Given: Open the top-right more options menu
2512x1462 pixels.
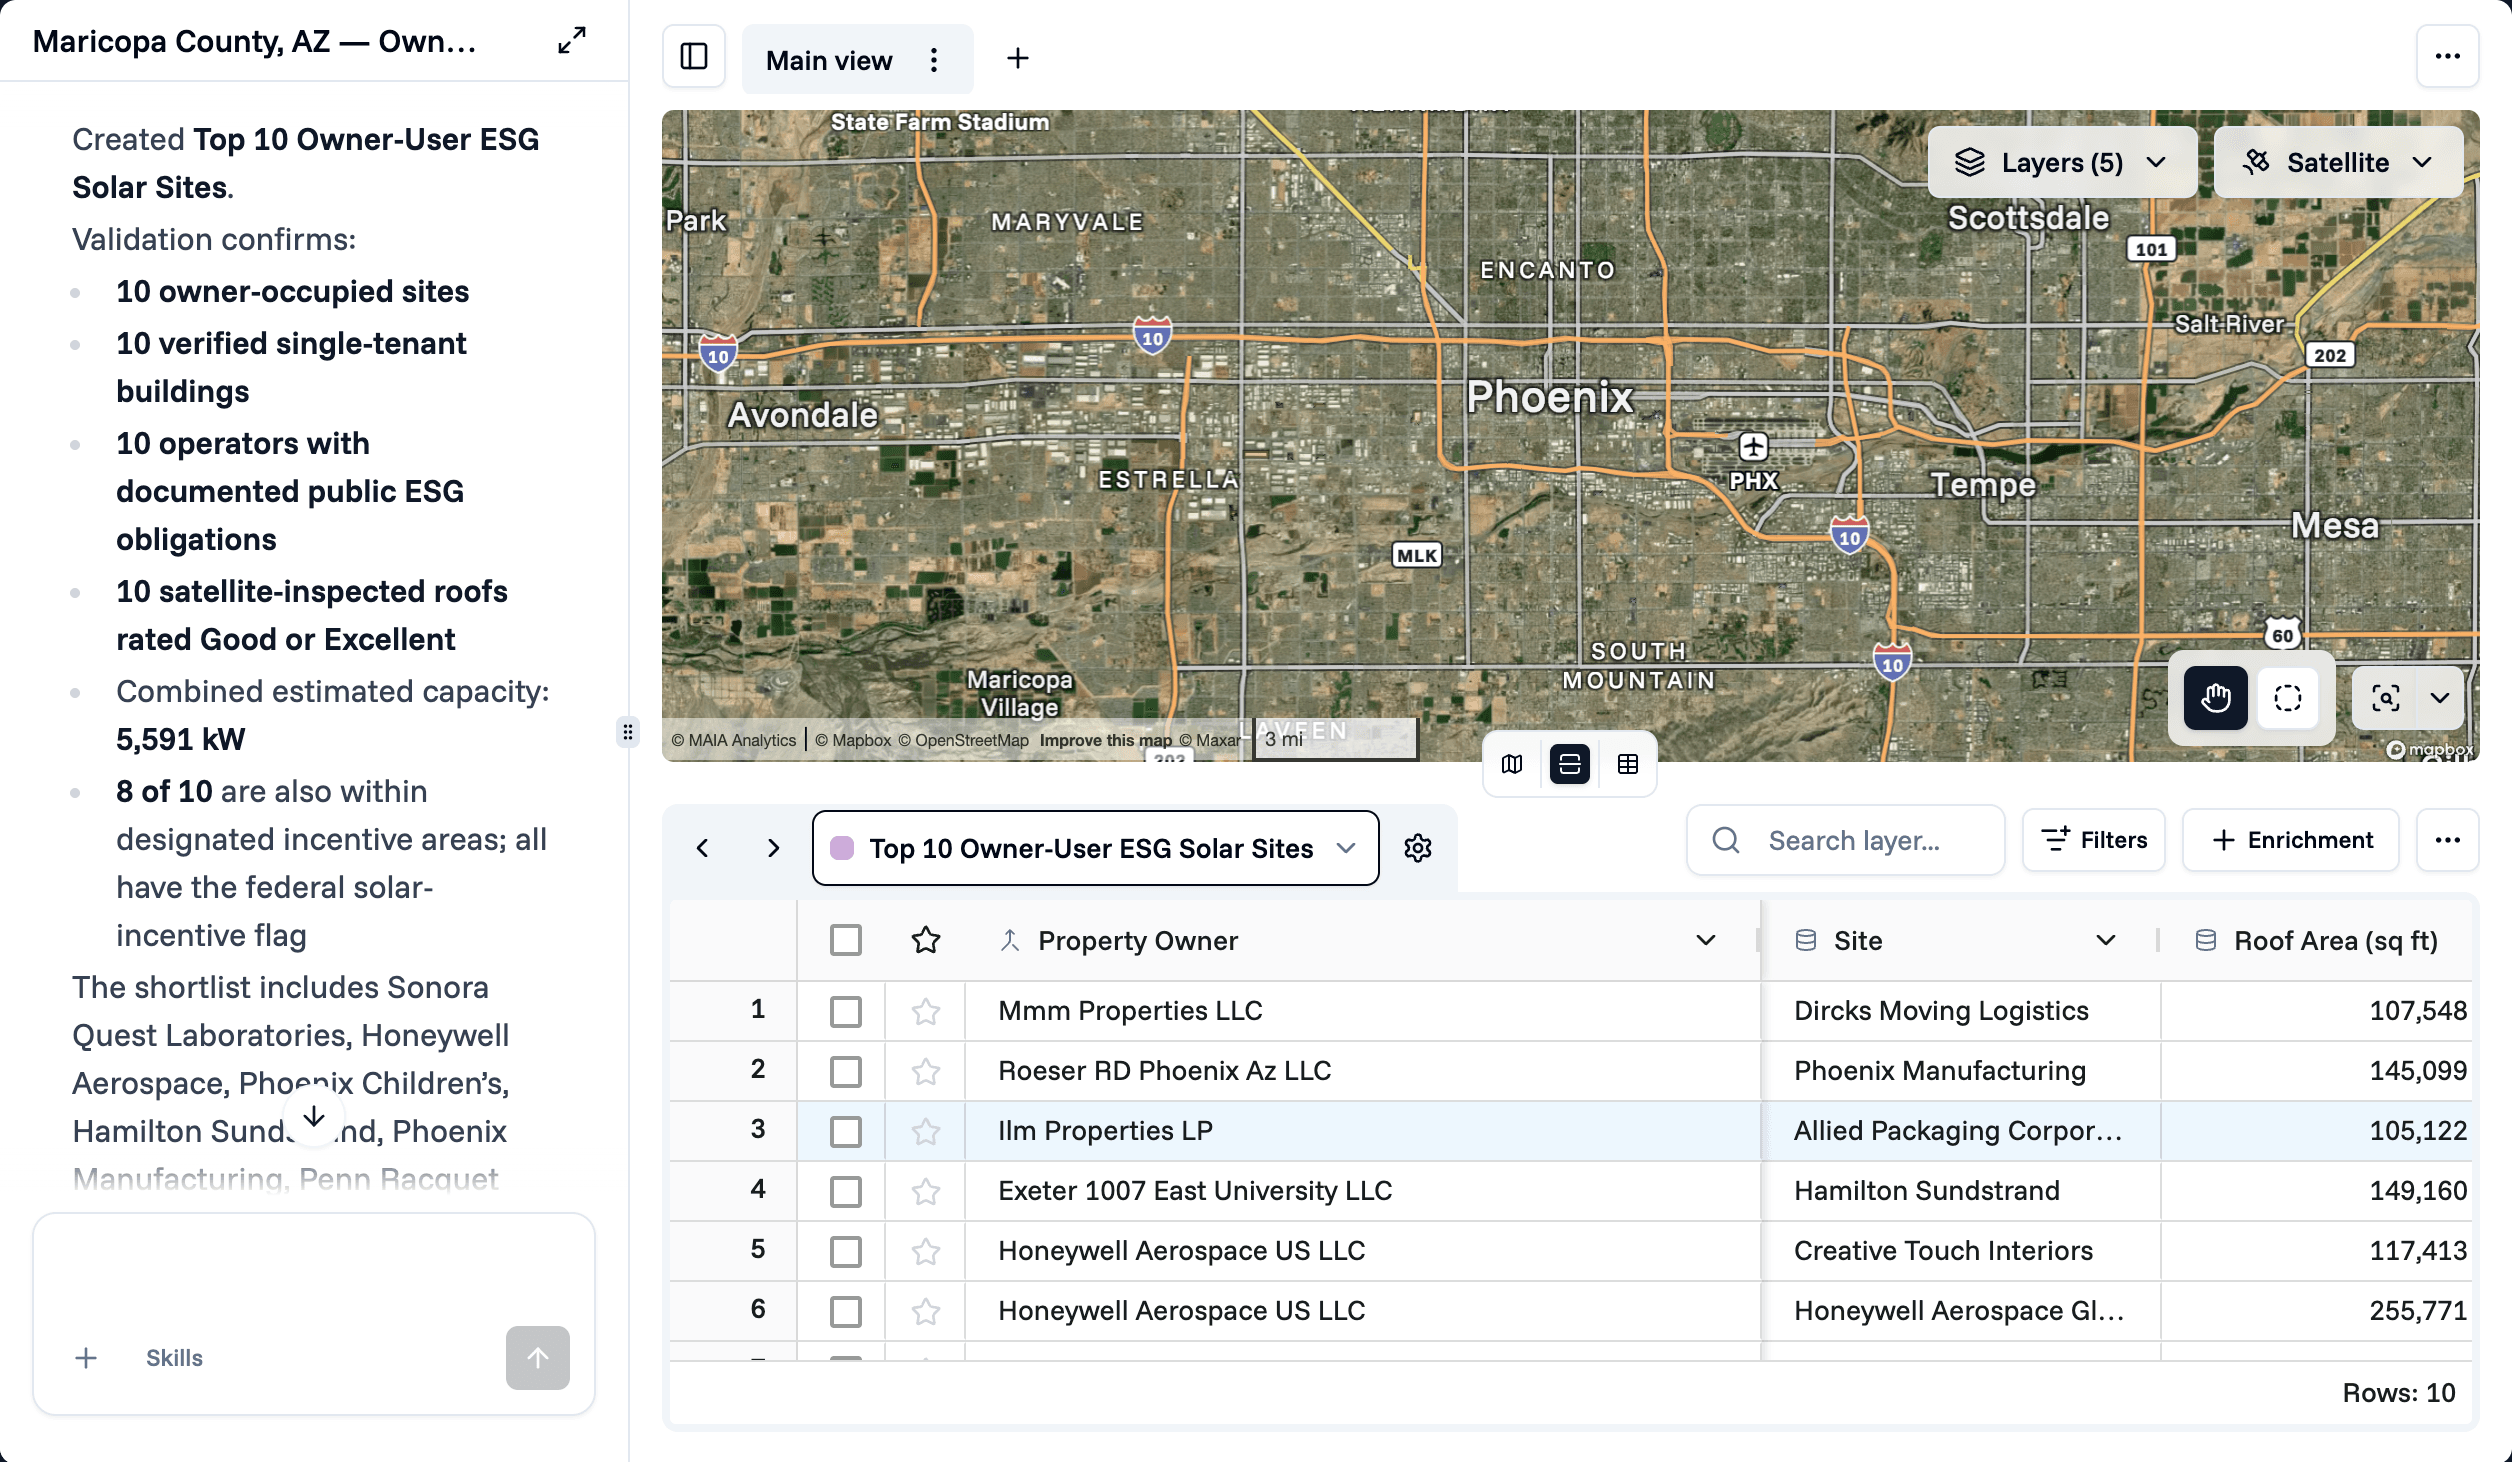Looking at the screenshot, I should coord(2447,57).
